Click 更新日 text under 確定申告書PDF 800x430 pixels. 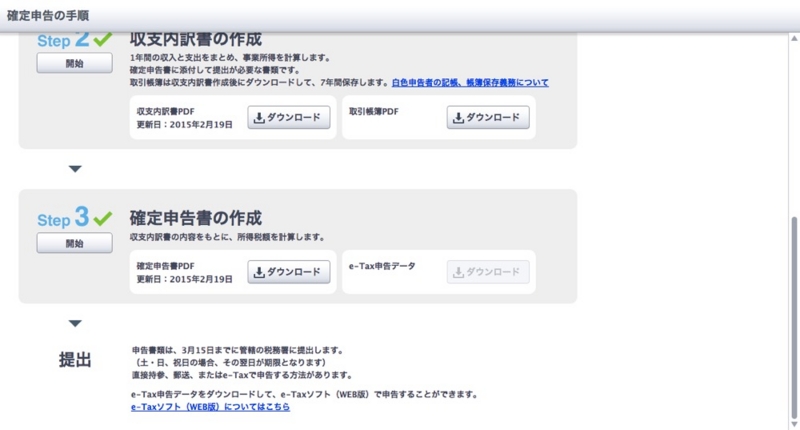[185, 279]
